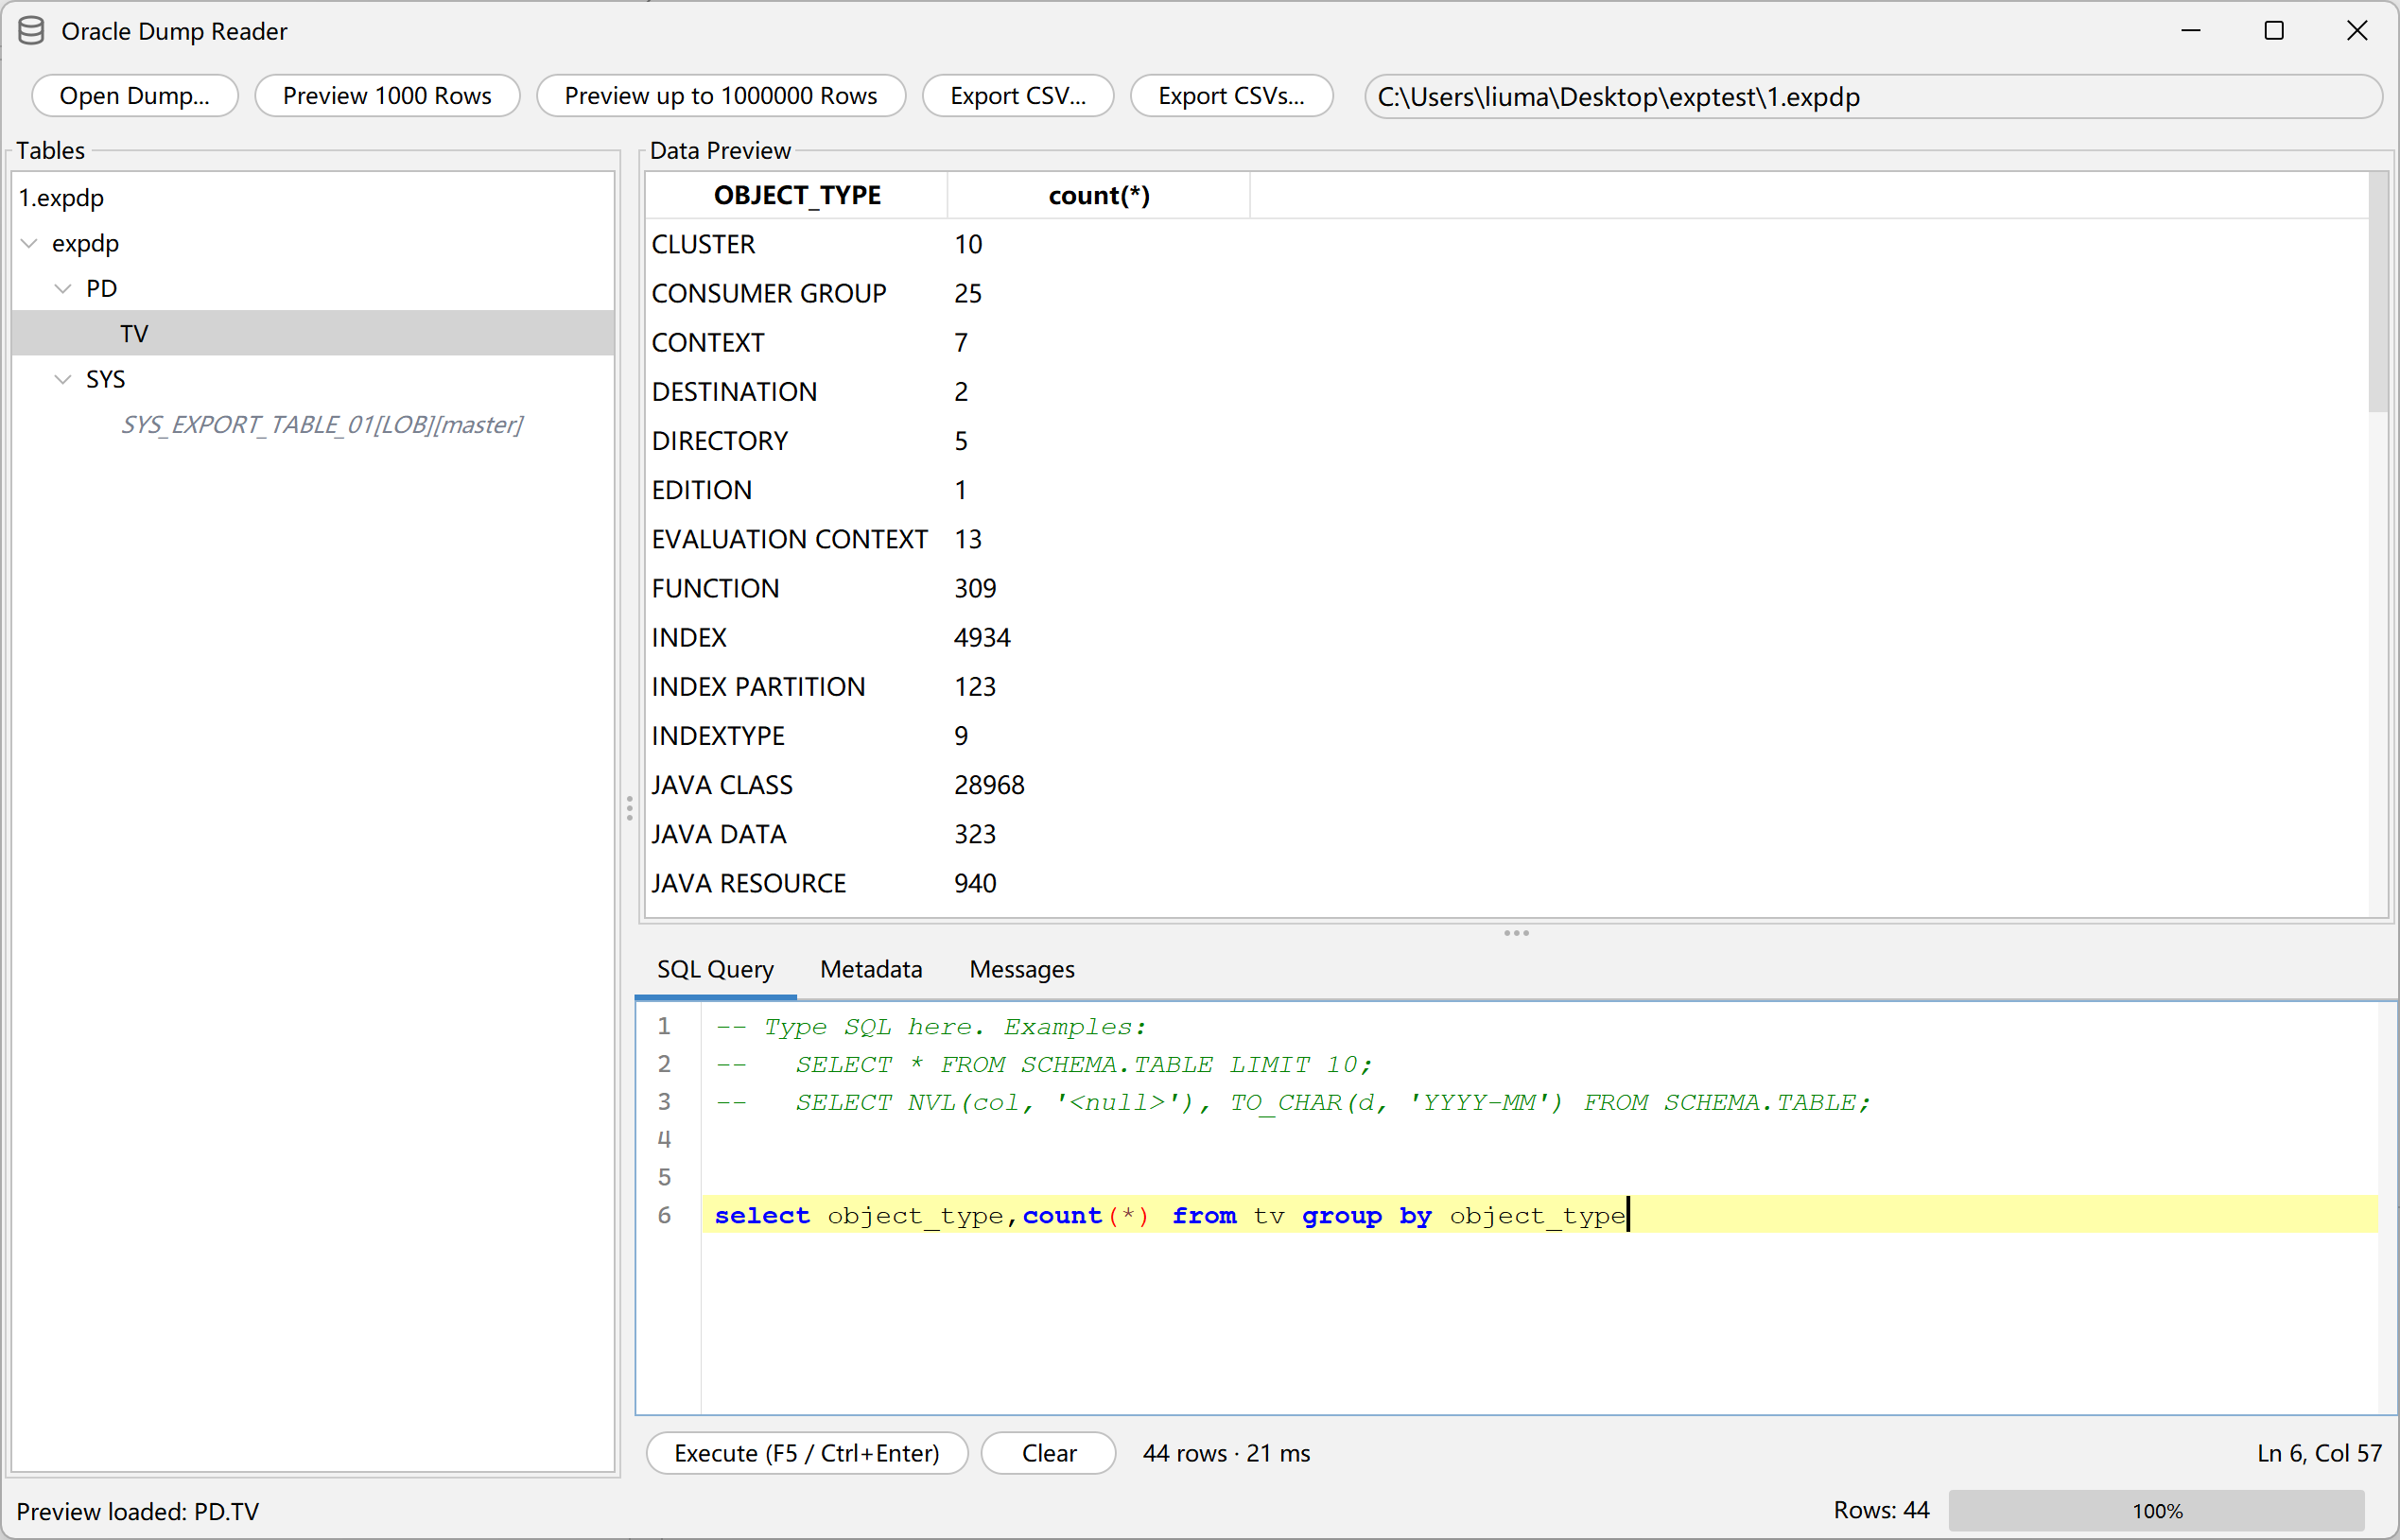Screen dimensions: 2400x1540
Task: Switch to the Messages tab
Action: pos(1022,969)
